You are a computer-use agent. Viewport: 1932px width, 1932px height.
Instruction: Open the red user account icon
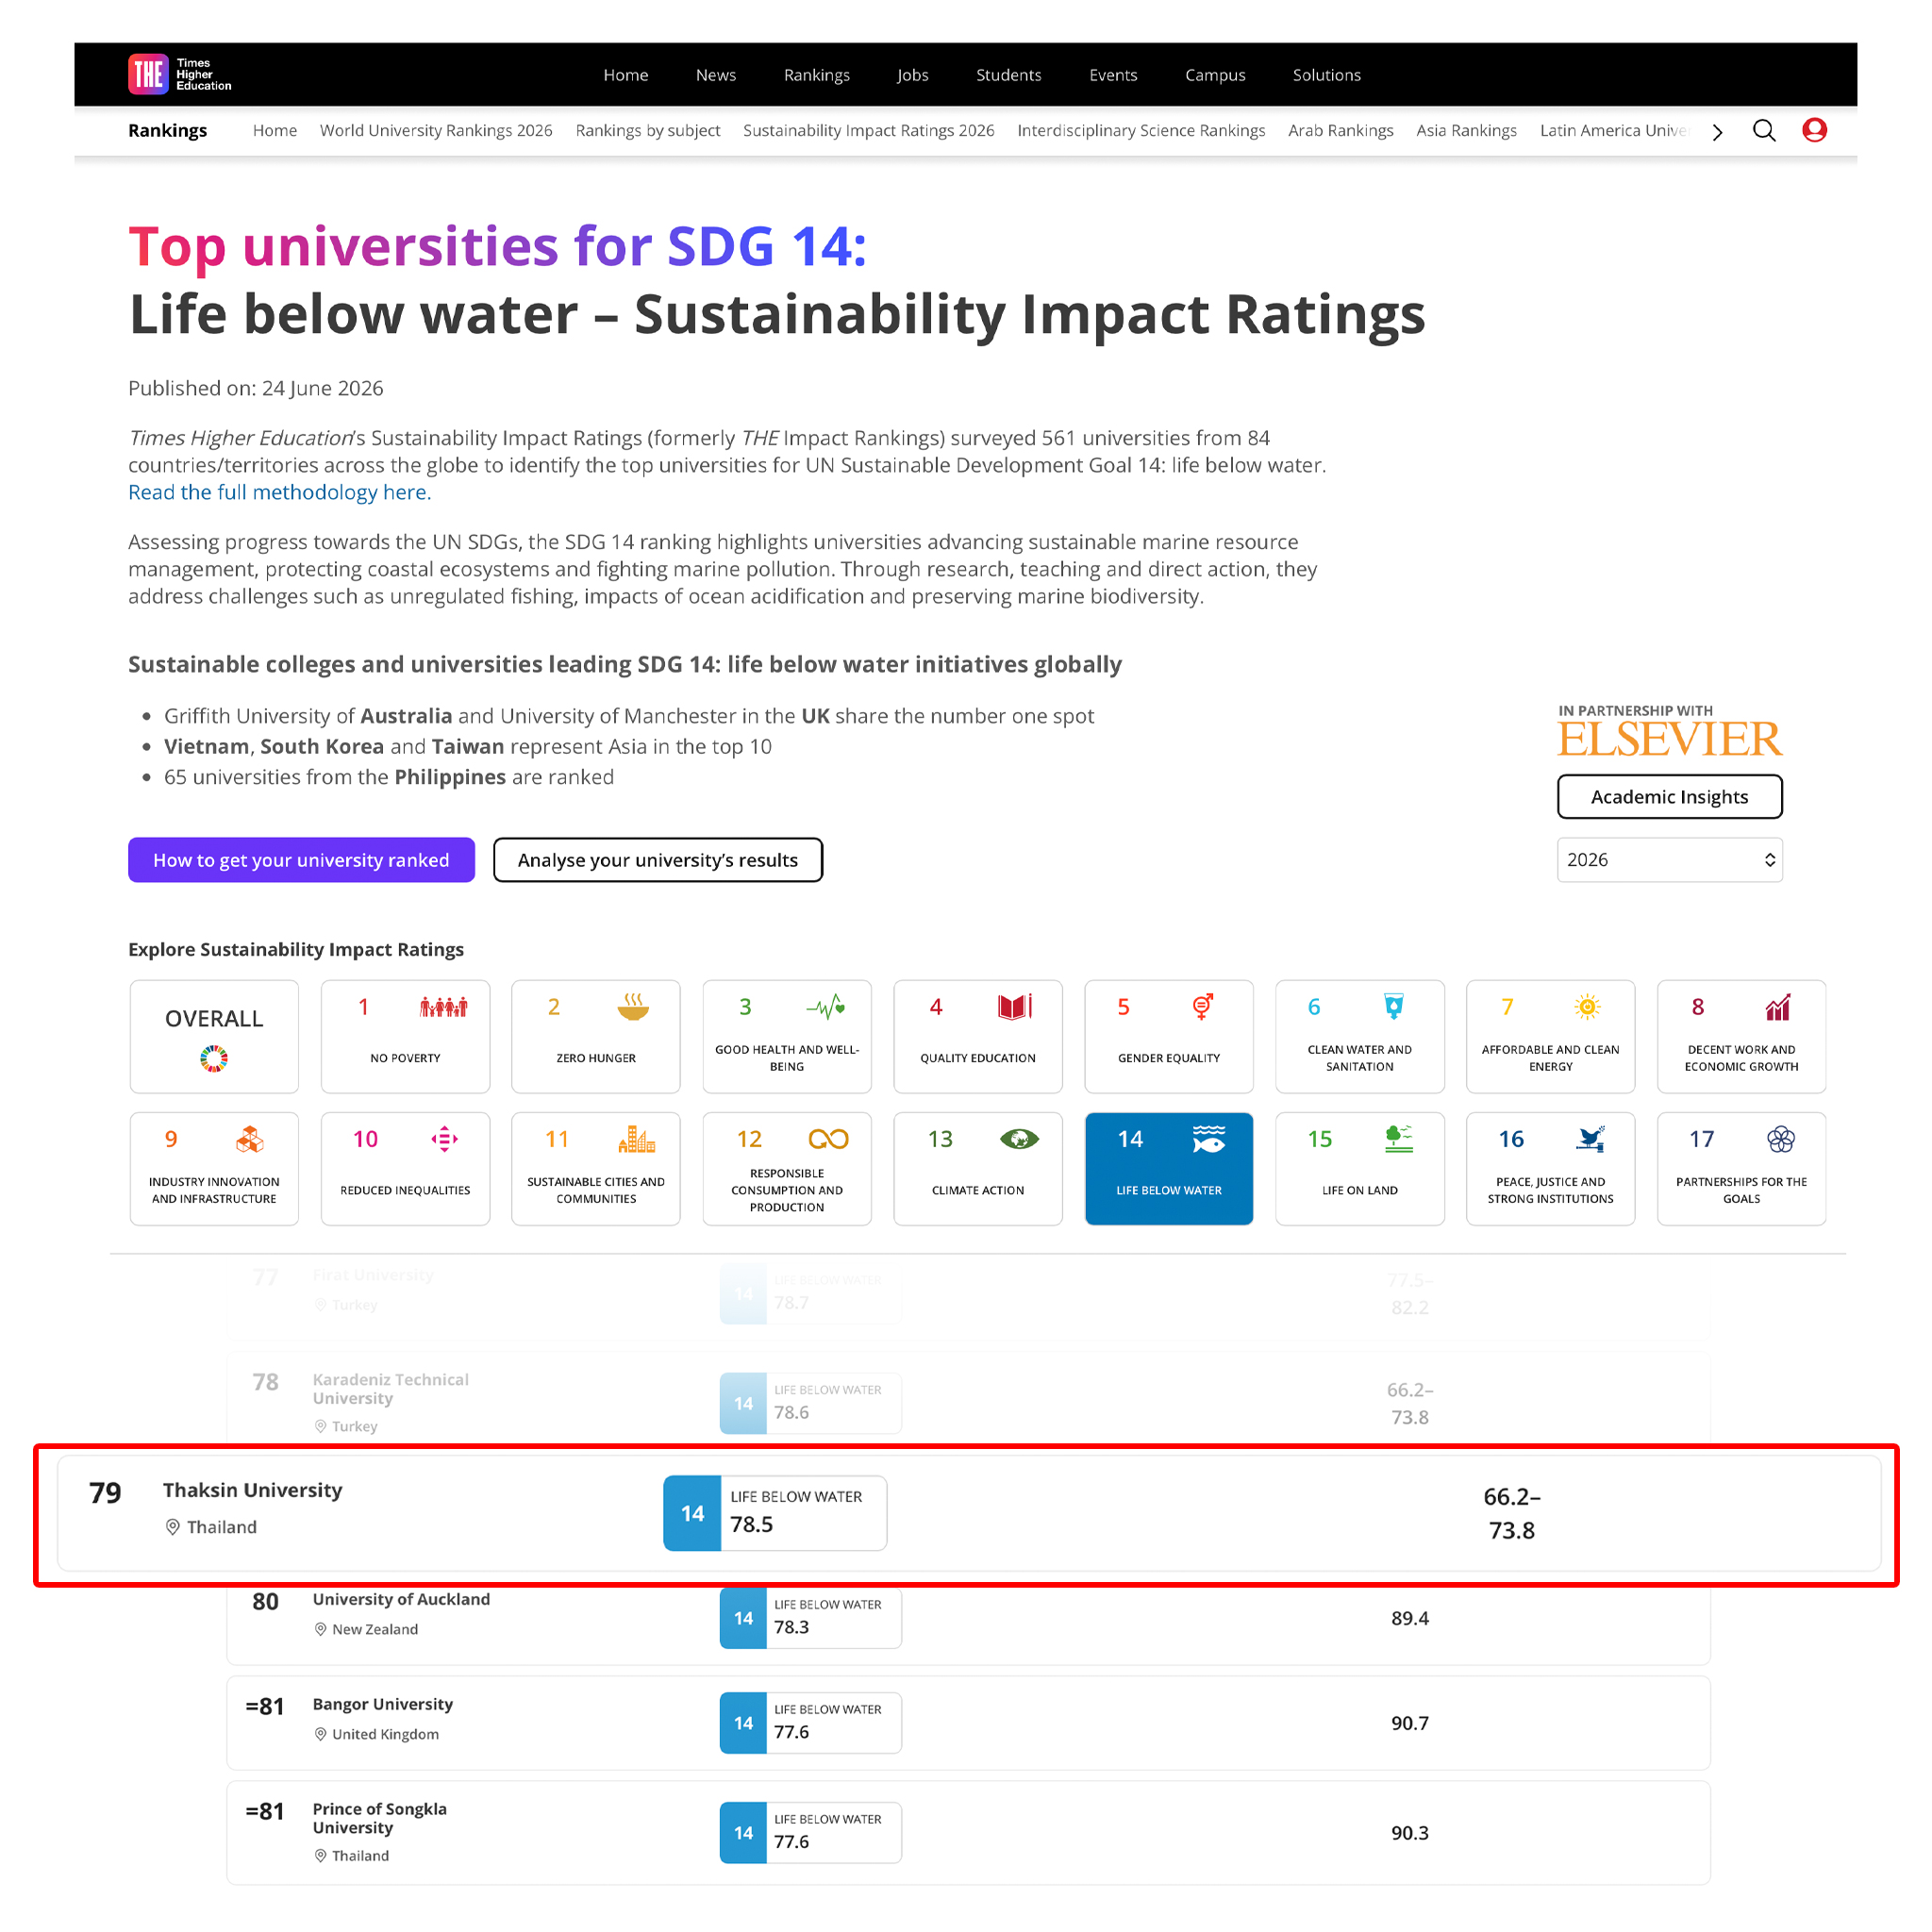(x=1814, y=130)
